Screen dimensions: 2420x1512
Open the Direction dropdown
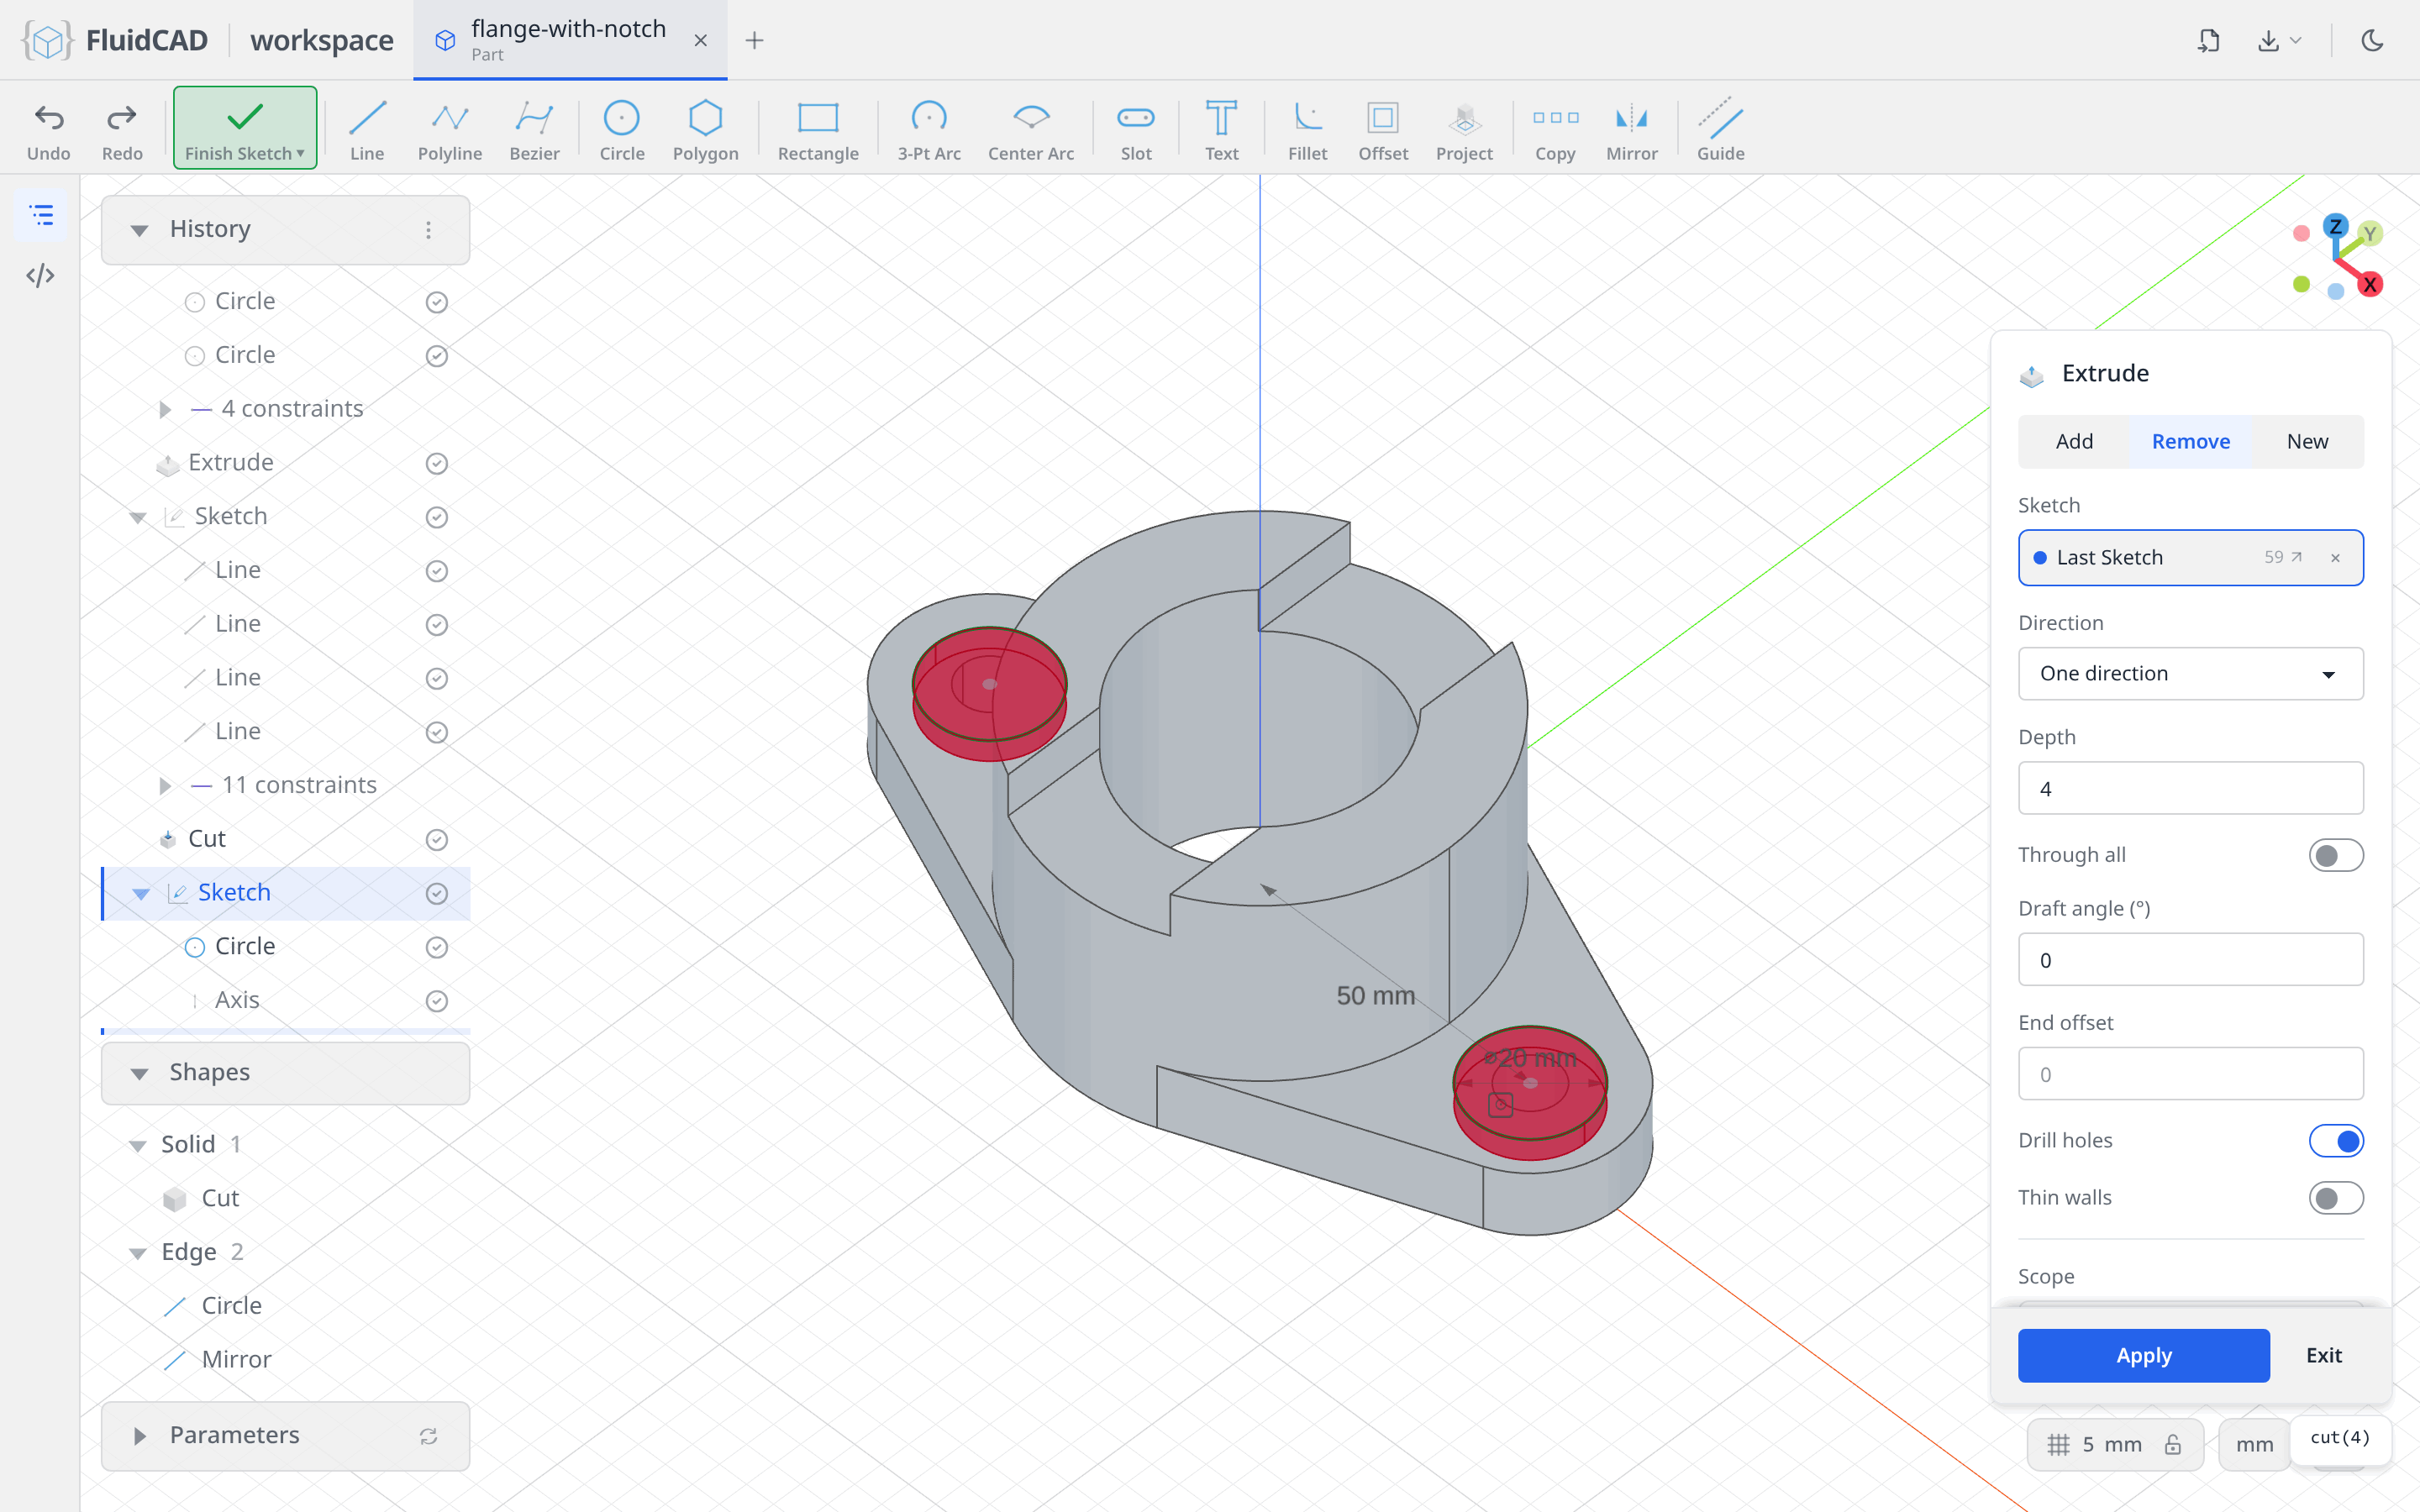pos(2190,674)
